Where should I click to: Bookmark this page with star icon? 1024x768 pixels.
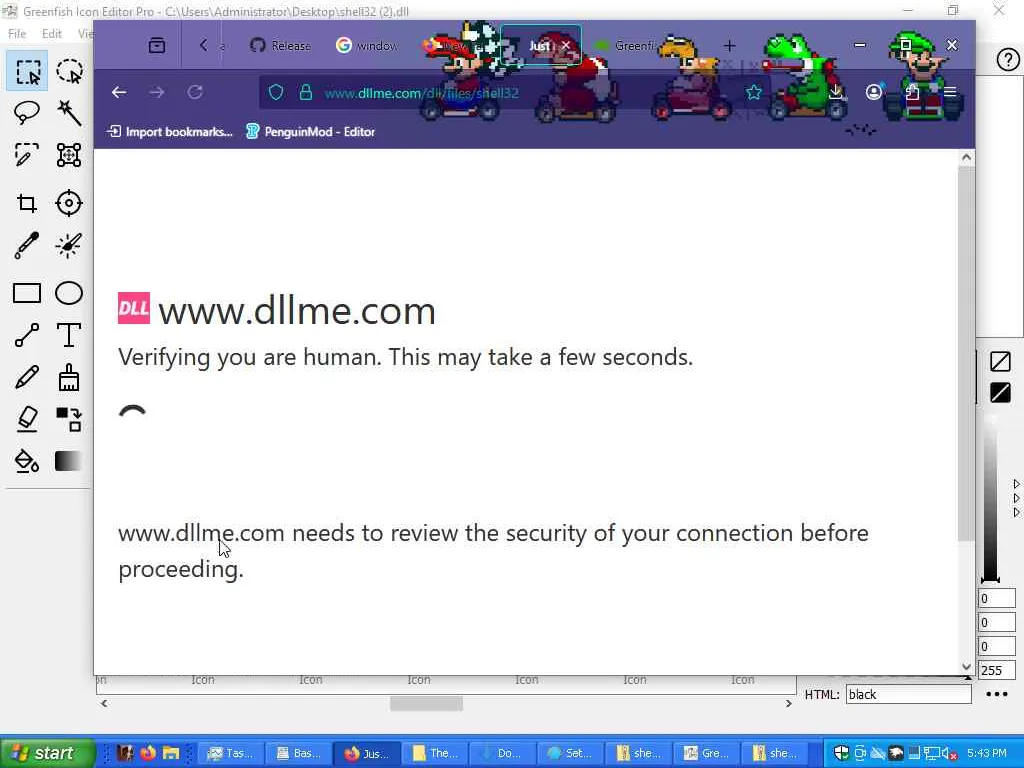[754, 93]
